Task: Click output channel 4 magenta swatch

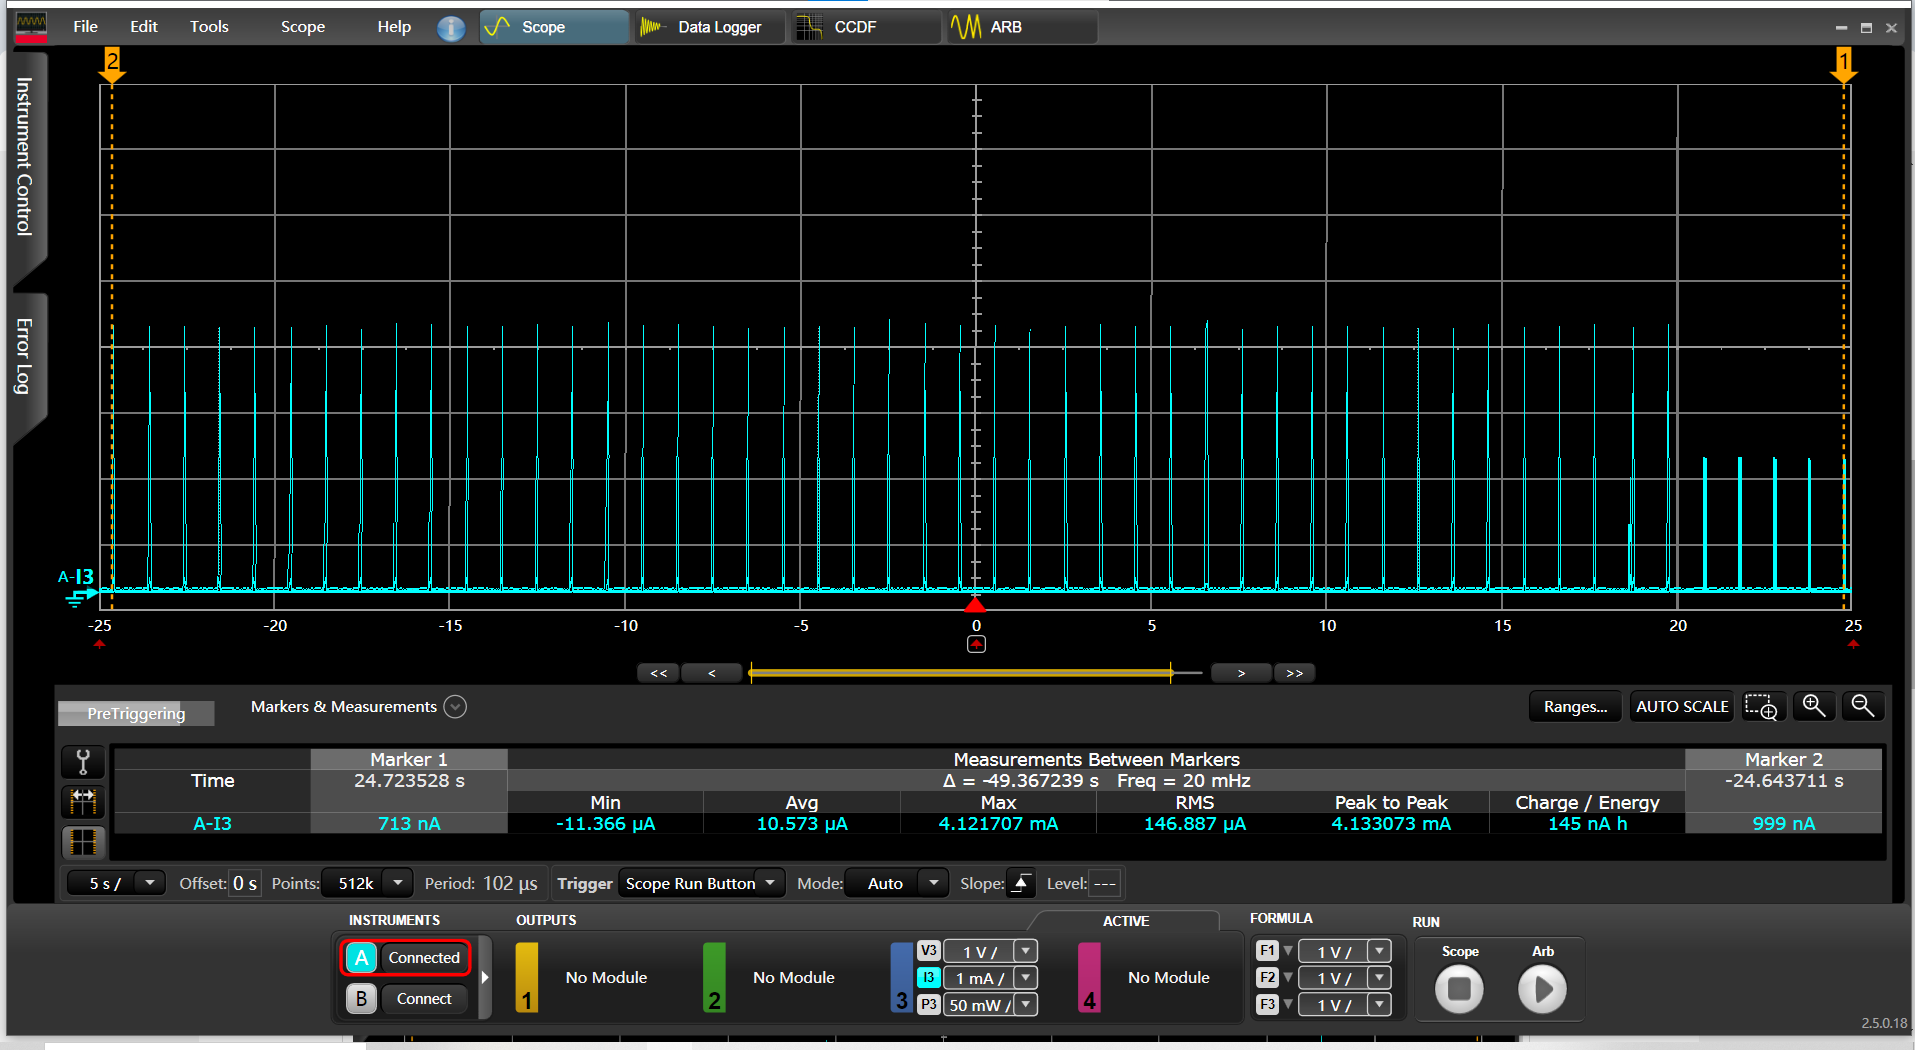Action: pyautogui.click(x=1089, y=977)
